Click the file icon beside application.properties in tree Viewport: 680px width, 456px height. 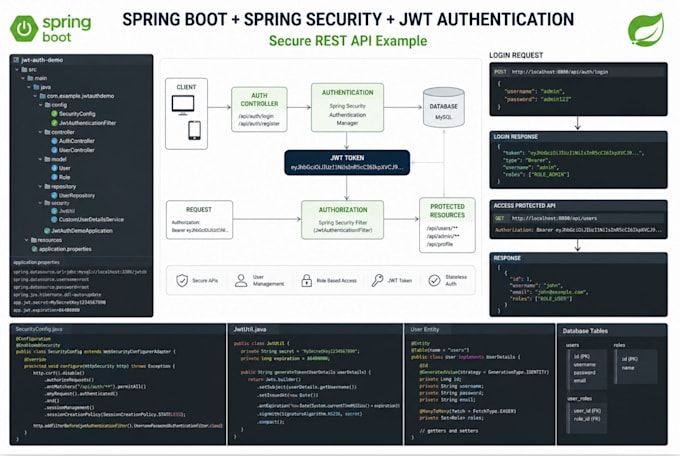coord(35,249)
